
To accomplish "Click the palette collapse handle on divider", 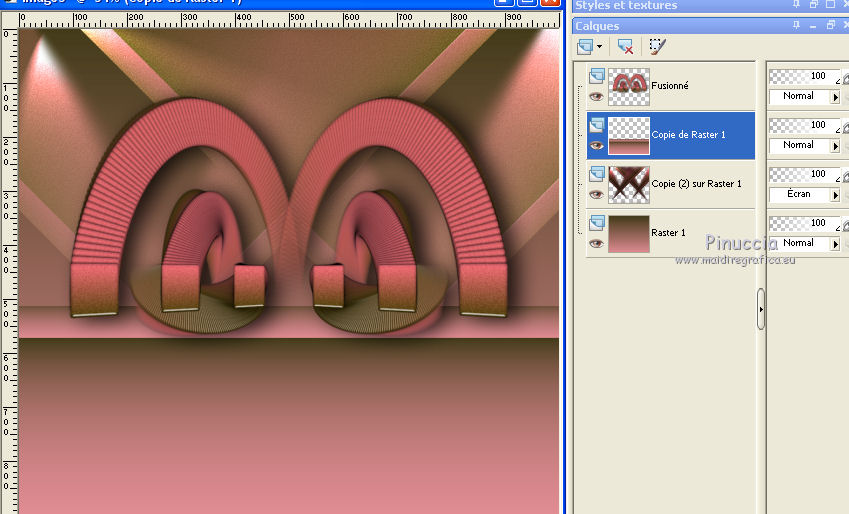I will 761,310.
